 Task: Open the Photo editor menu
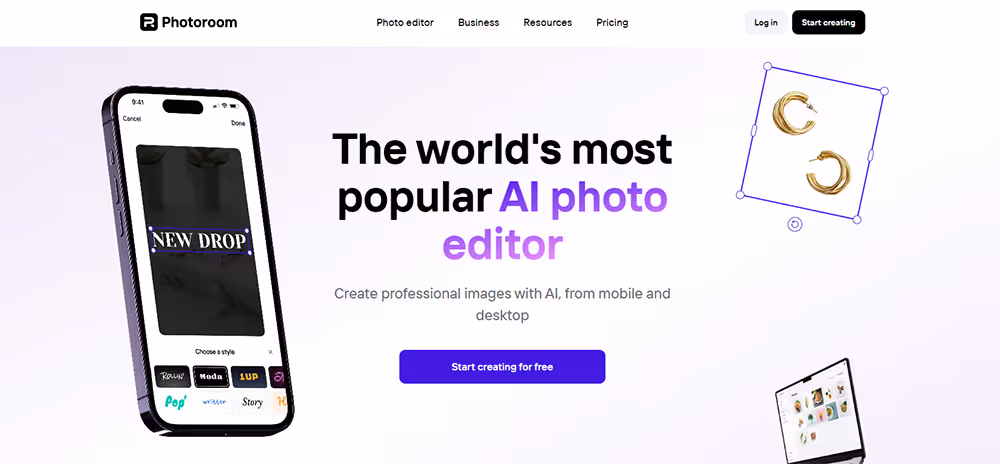(405, 22)
